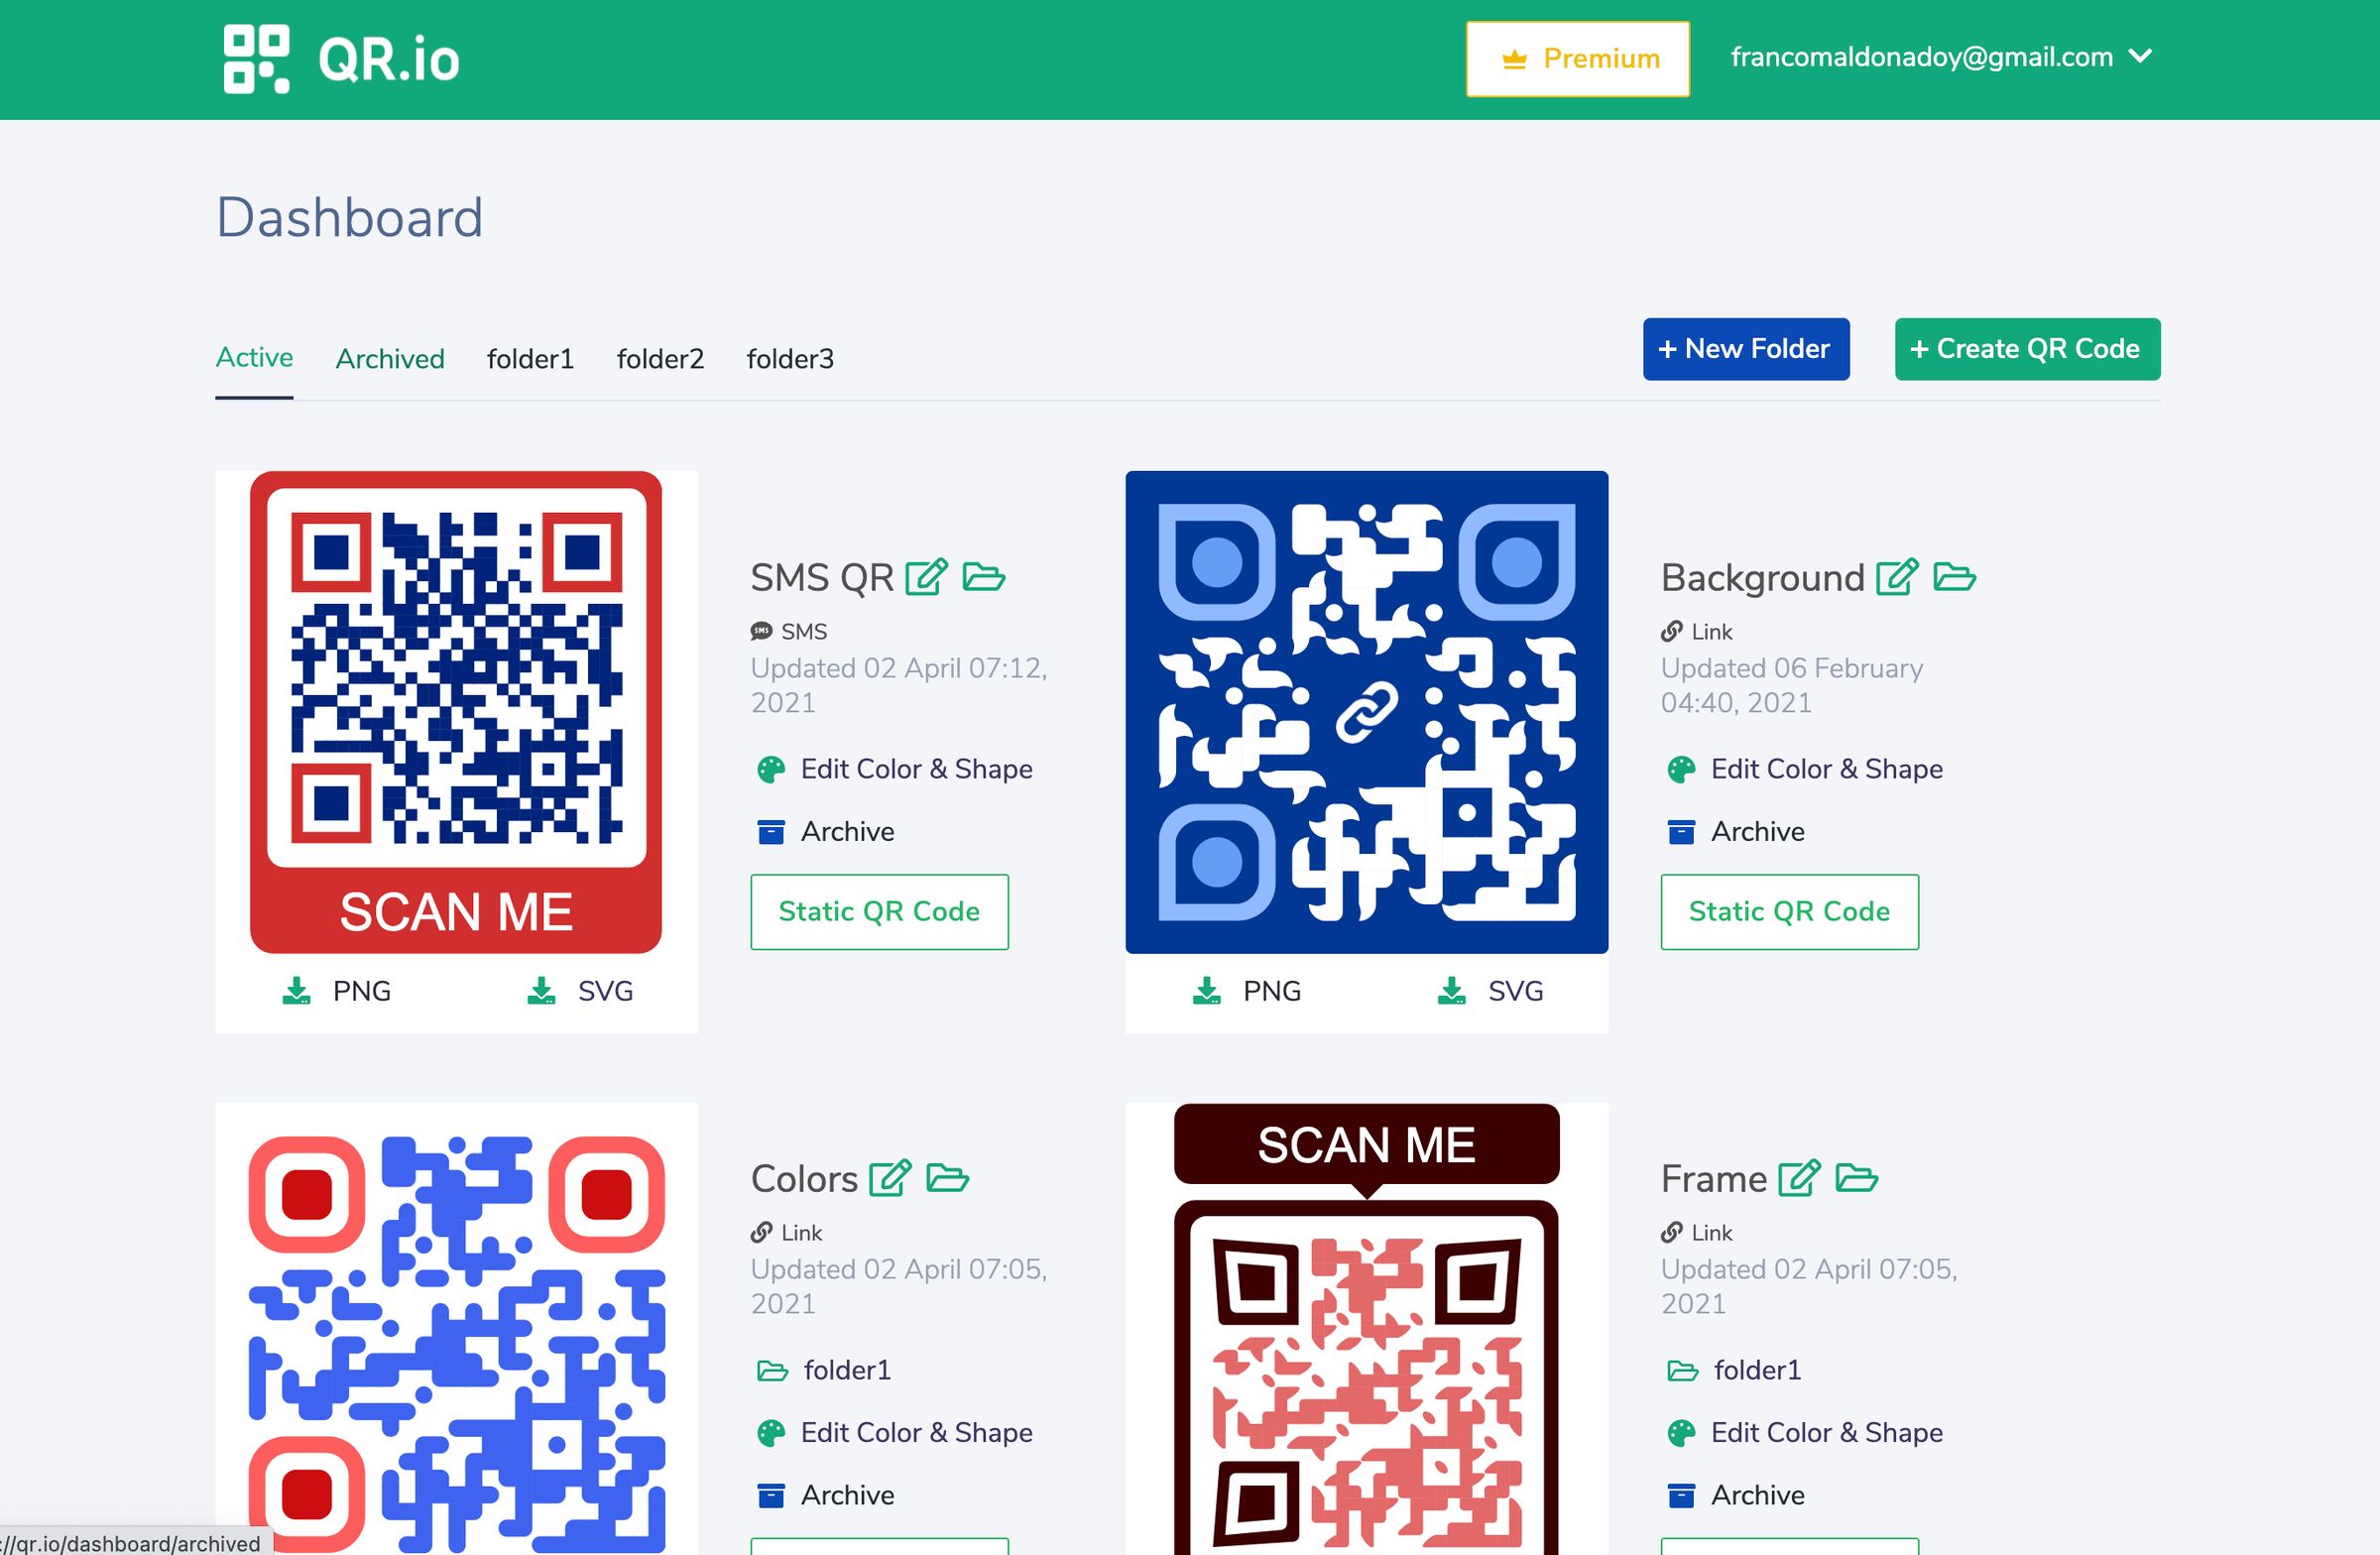Click the PNG download icon under SMS QR
This screenshot has width=2380, height=1555.
296,990
